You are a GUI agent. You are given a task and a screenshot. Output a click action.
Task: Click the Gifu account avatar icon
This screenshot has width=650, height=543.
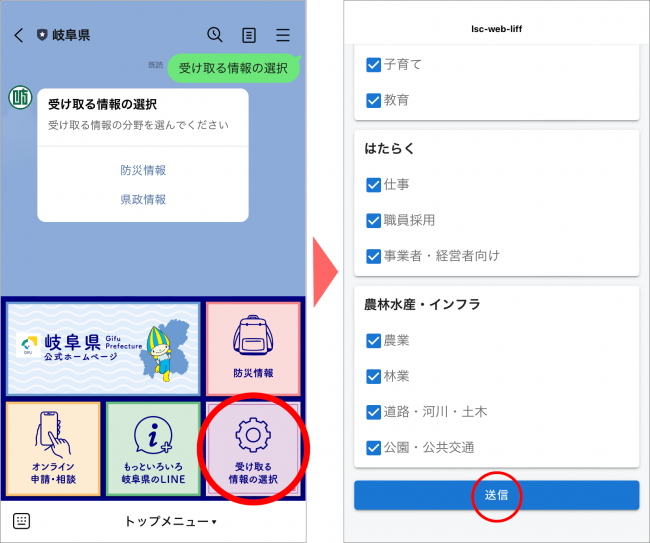tap(20, 98)
